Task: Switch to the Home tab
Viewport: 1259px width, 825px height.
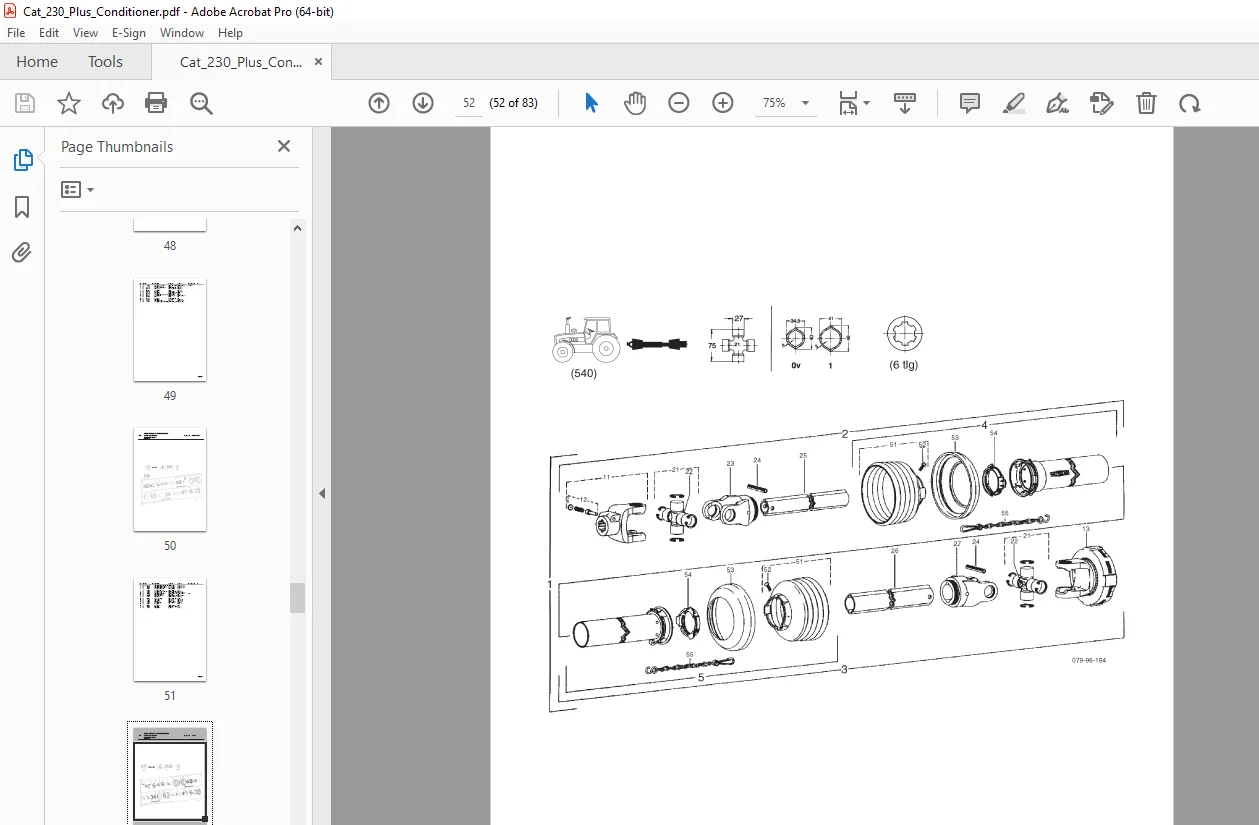Action: click(37, 62)
